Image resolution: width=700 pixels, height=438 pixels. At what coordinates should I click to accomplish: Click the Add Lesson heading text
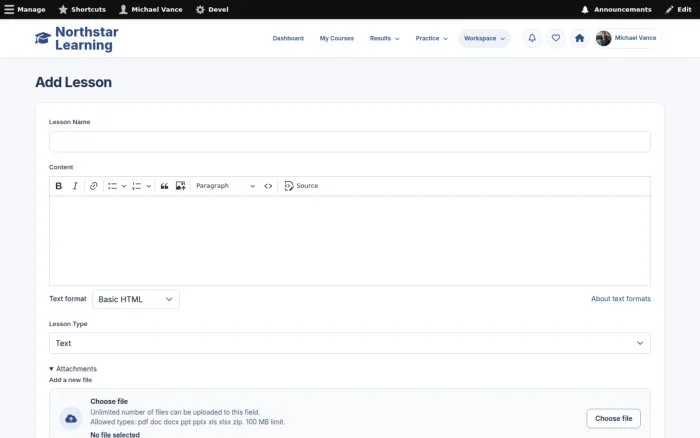tap(74, 82)
